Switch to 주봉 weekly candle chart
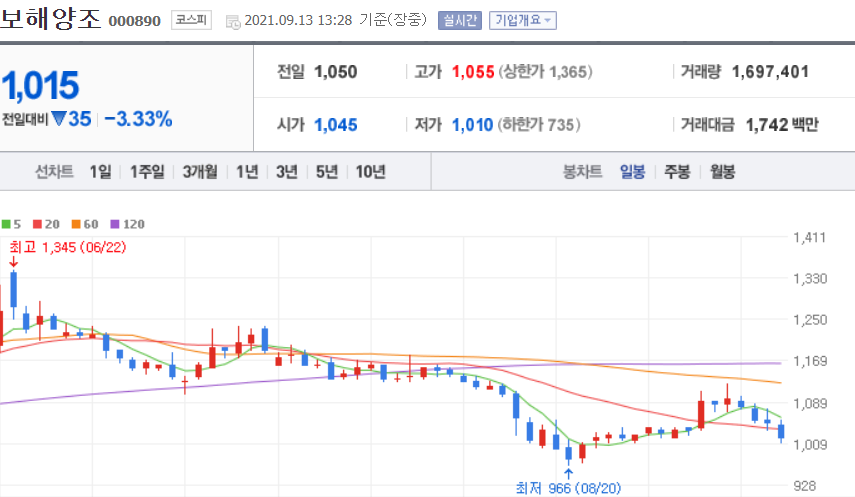855x497 pixels. pyautogui.click(x=677, y=172)
